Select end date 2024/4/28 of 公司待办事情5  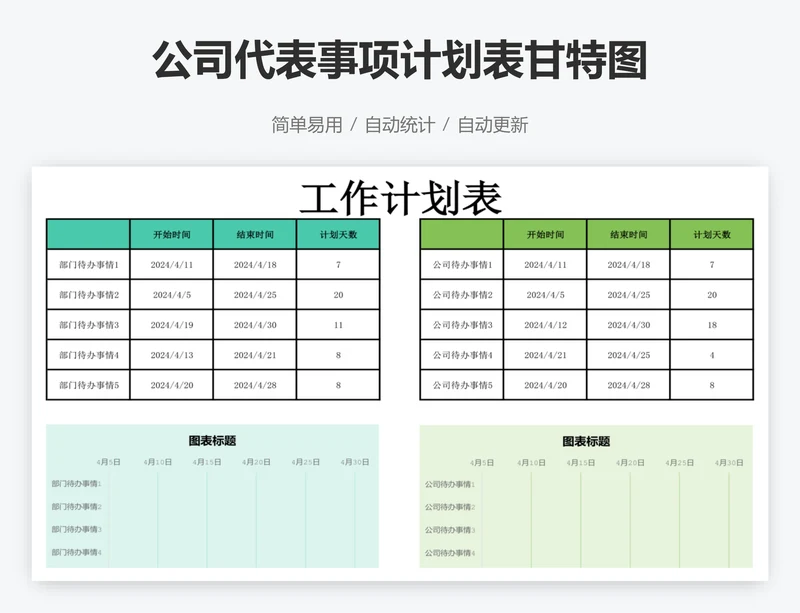click(629, 385)
